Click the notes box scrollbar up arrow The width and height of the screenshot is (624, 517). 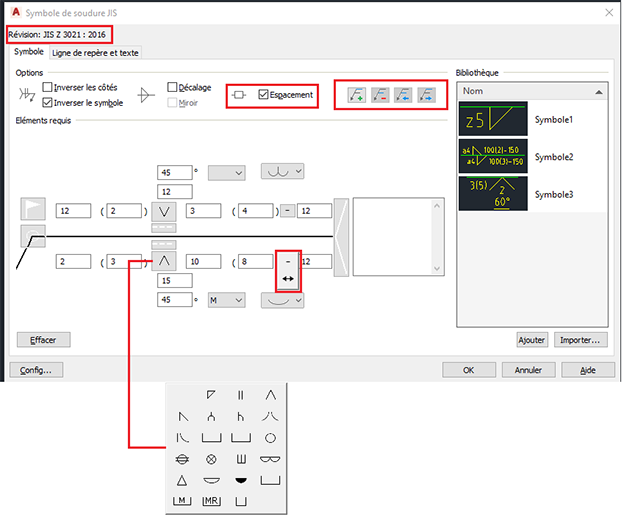tap(437, 206)
